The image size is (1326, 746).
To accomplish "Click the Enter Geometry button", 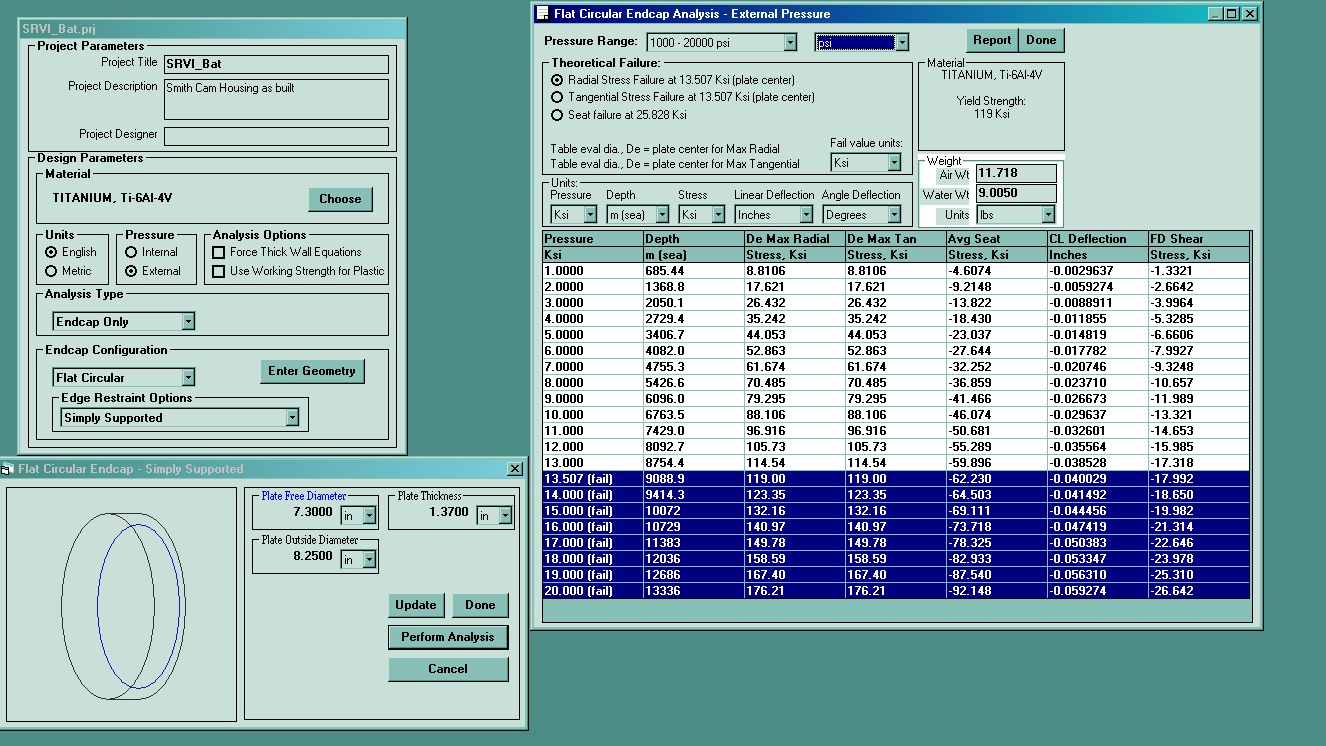I will [312, 371].
